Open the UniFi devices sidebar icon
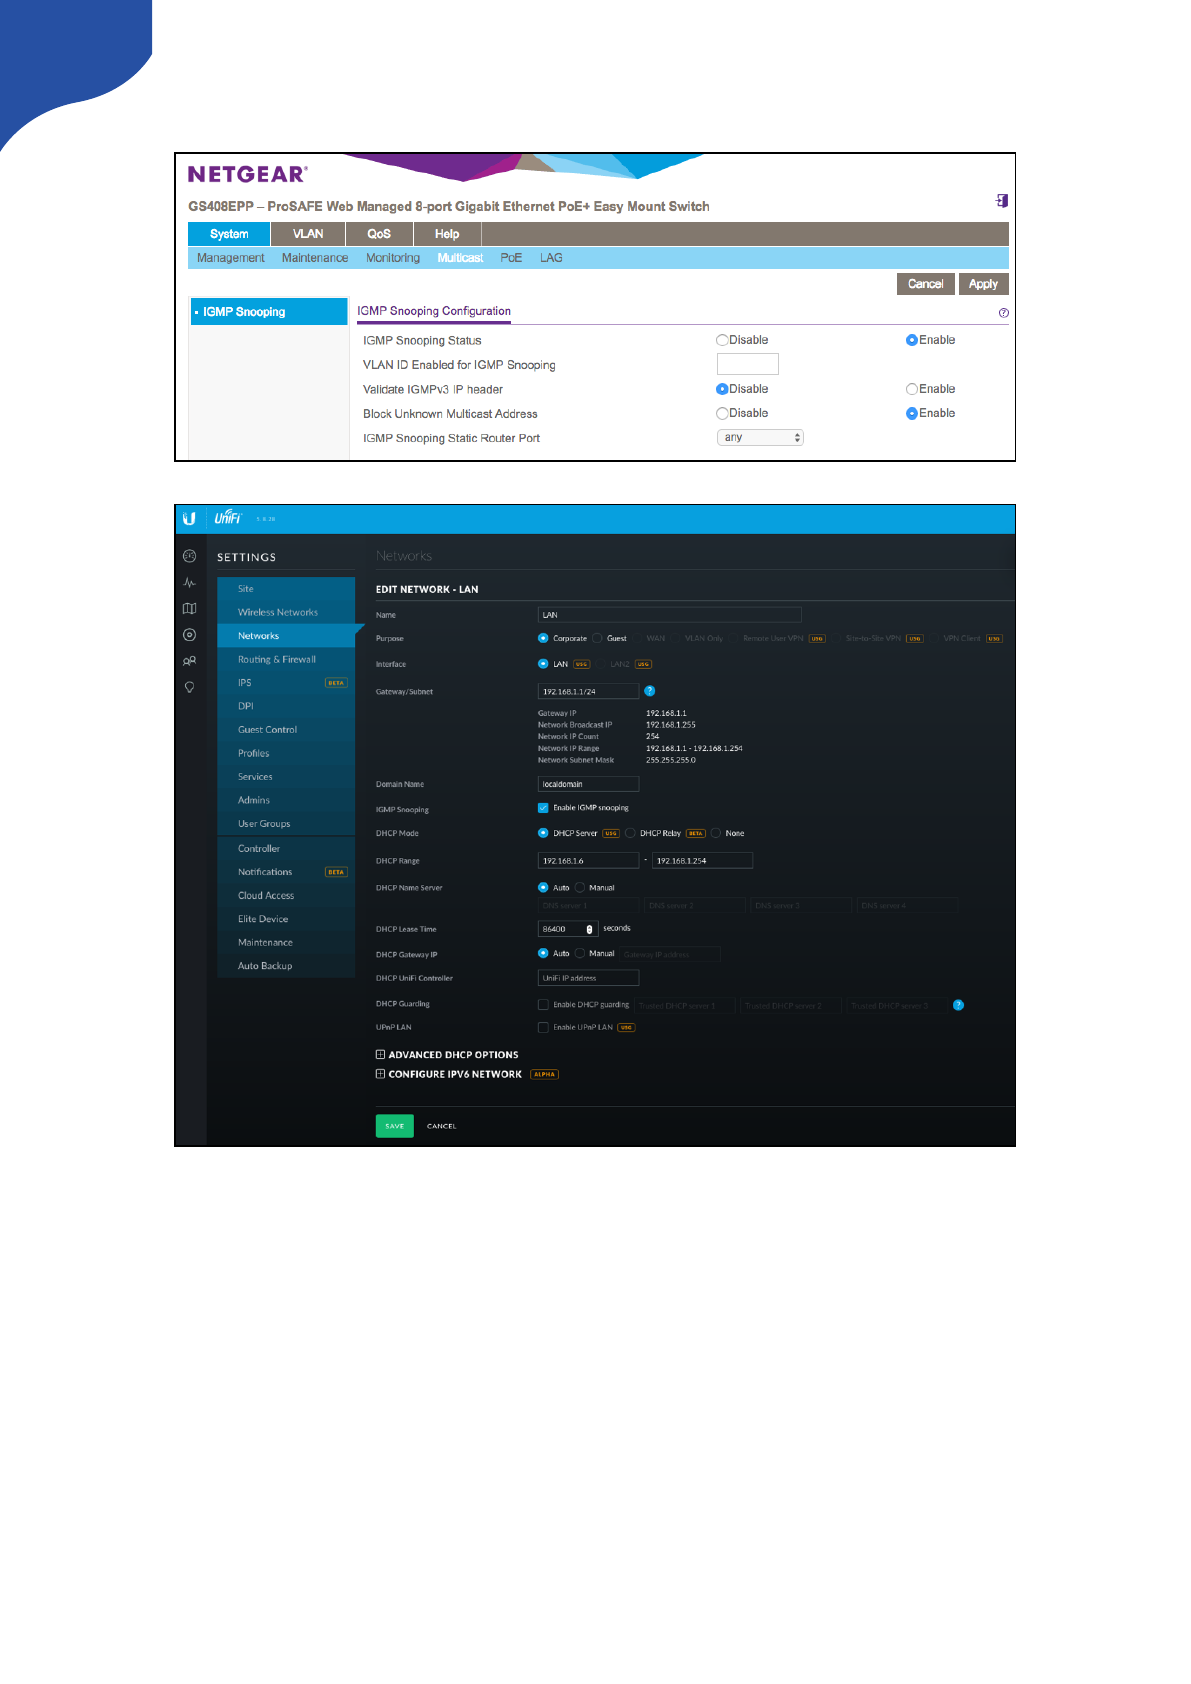Viewport: 1191px width, 1684px height. click(x=189, y=635)
